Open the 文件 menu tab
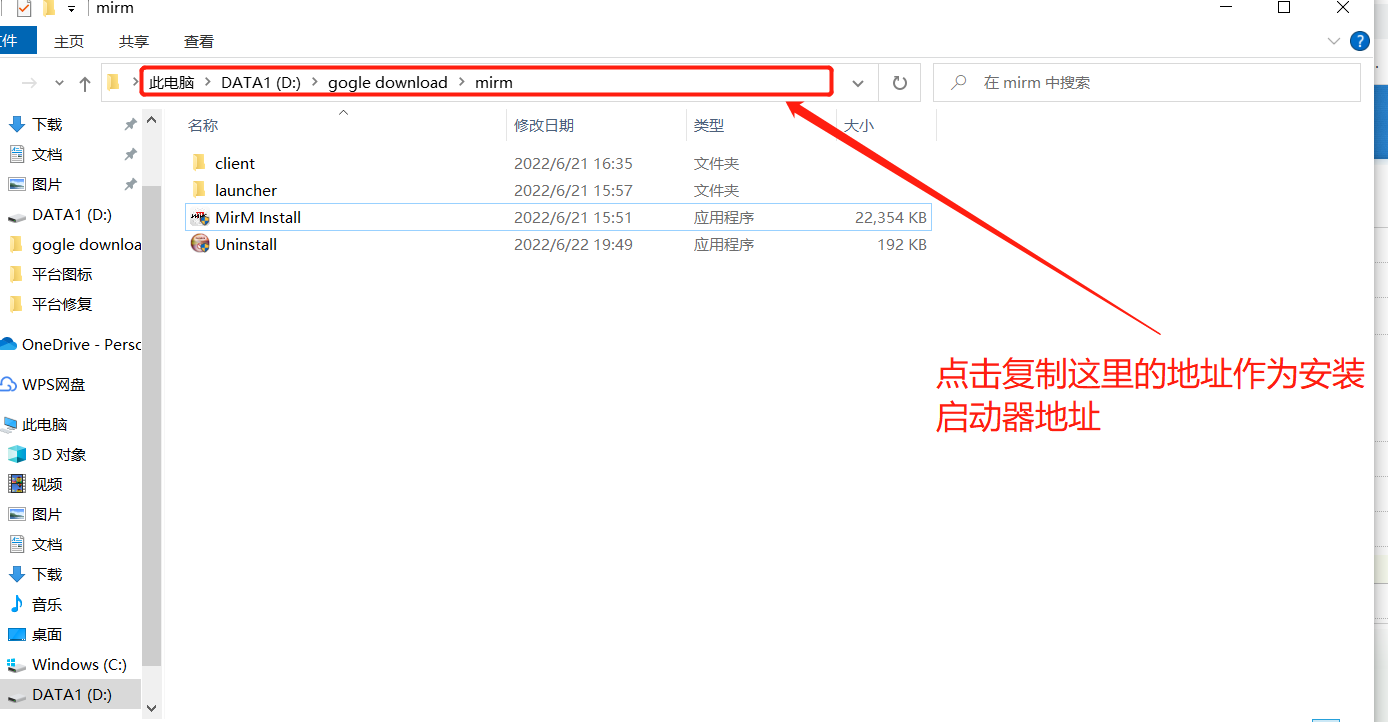This screenshot has width=1388, height=722. click(x=17, y=41)
